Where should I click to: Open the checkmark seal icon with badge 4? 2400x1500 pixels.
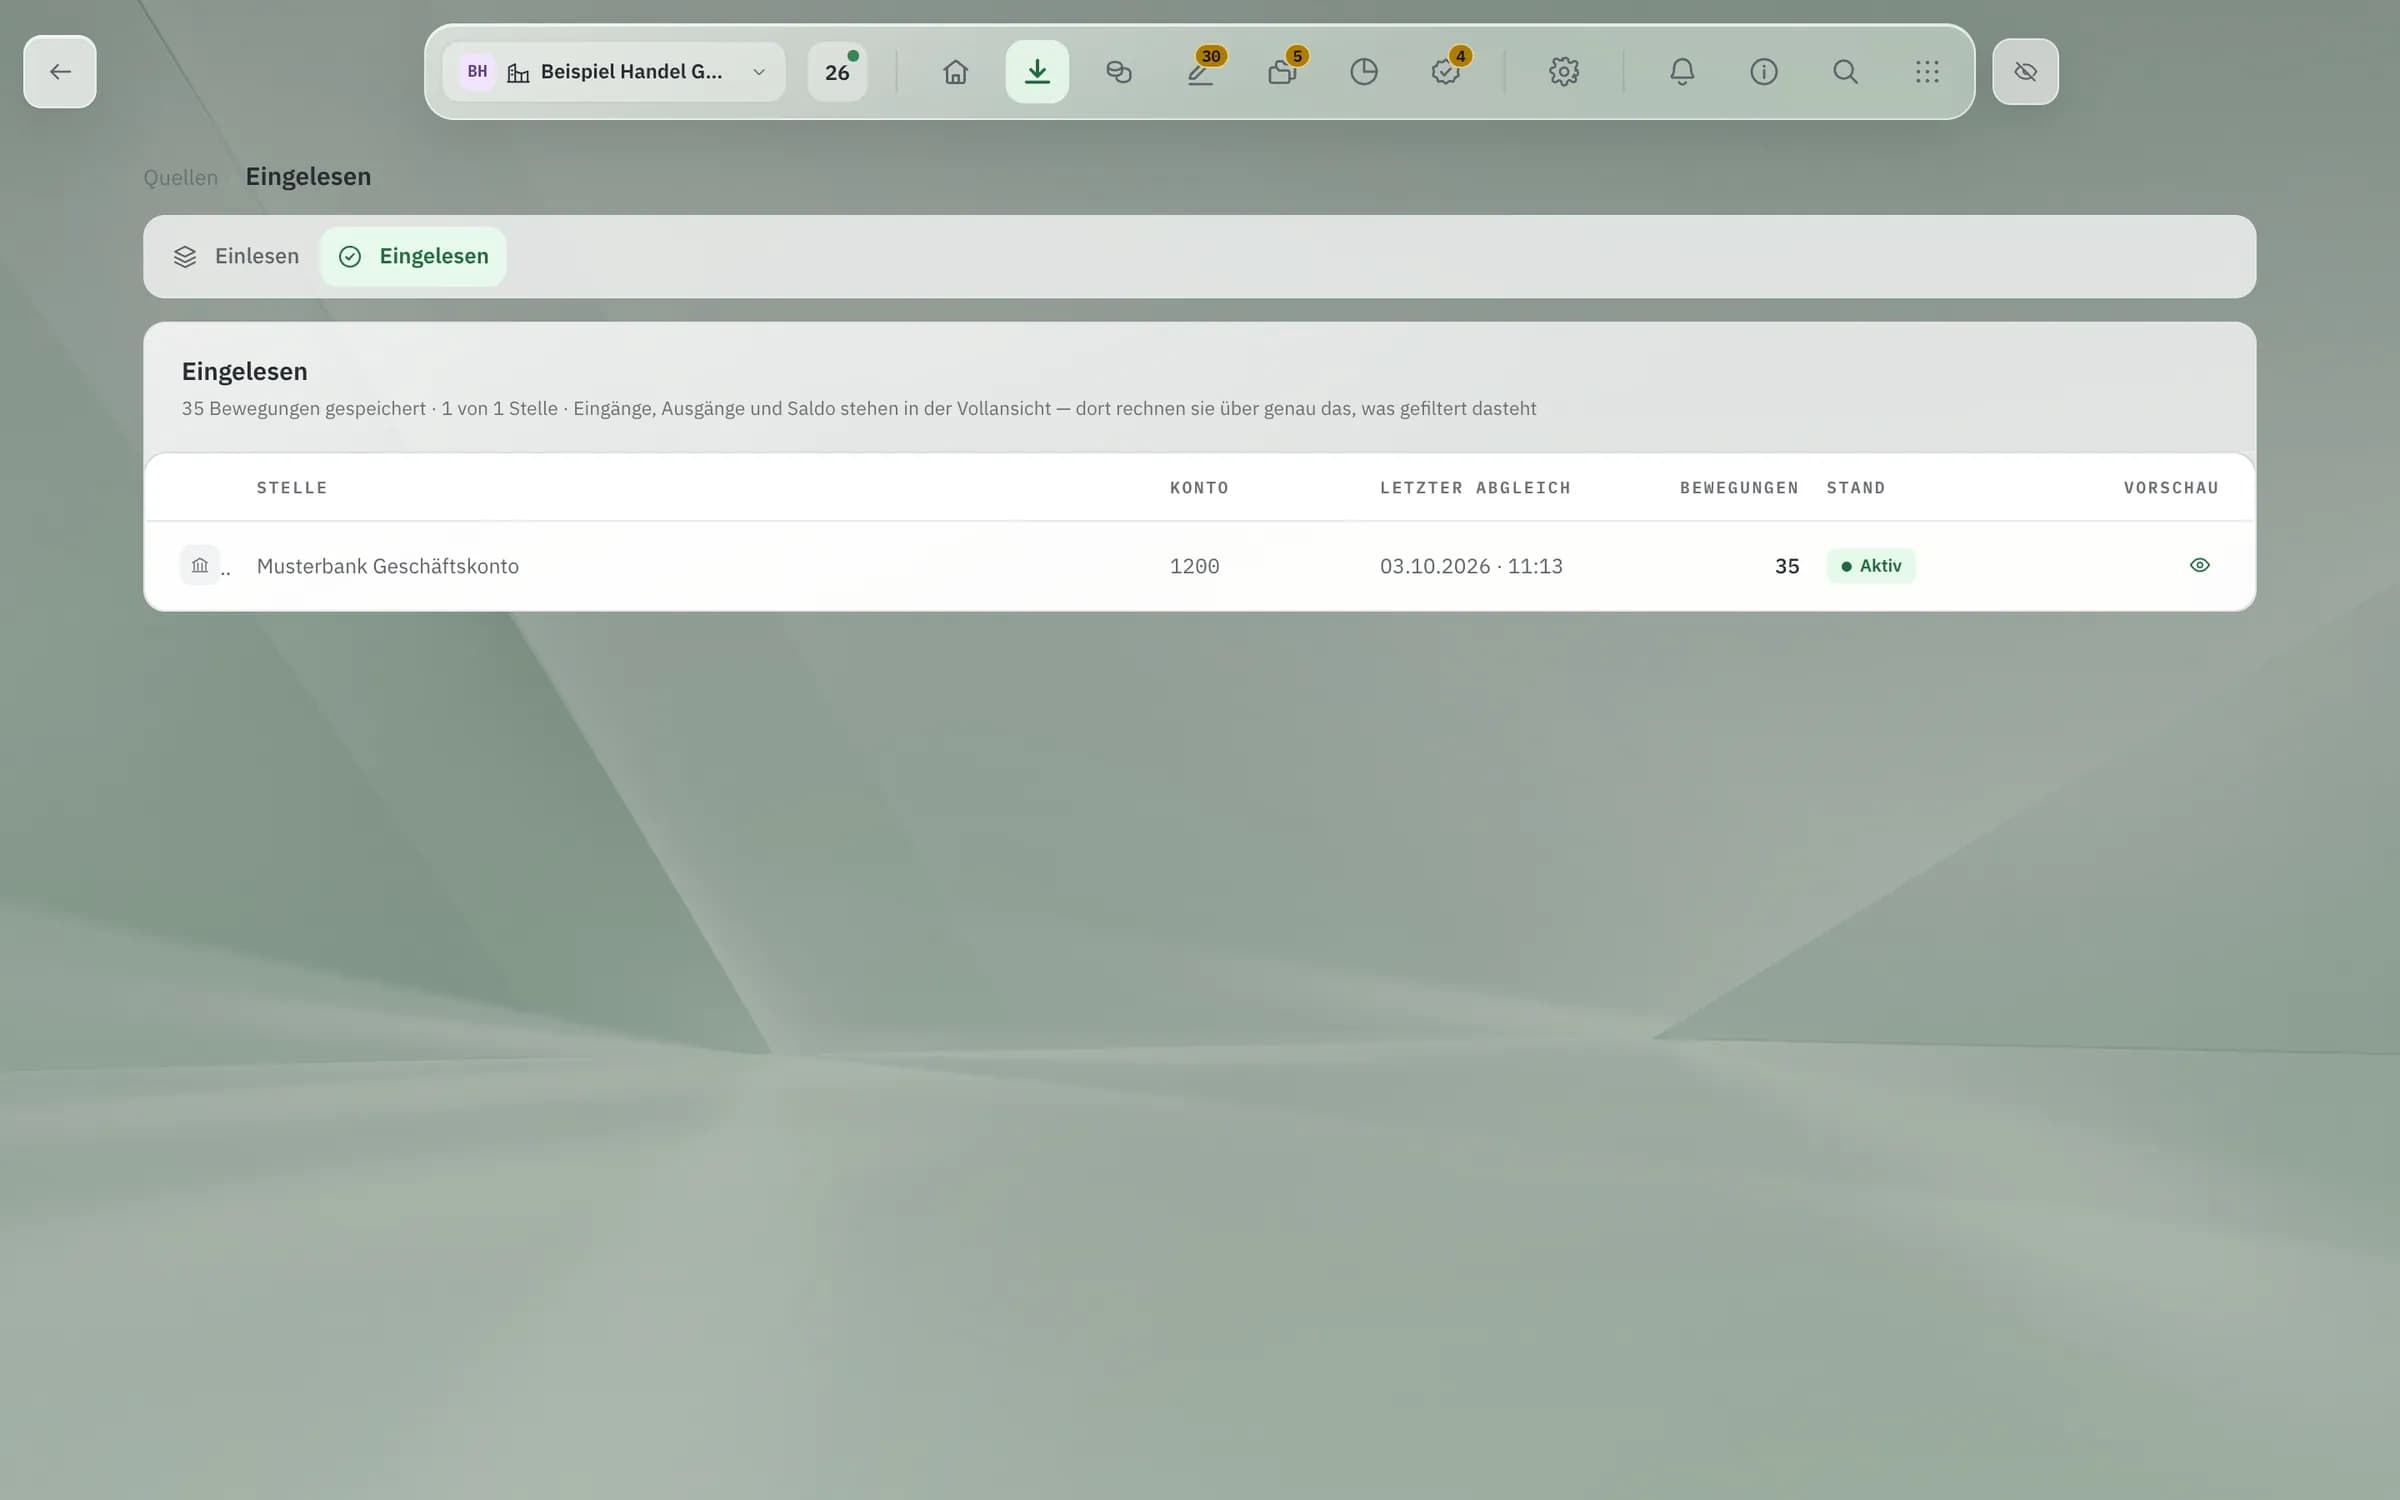point(1445,72)
